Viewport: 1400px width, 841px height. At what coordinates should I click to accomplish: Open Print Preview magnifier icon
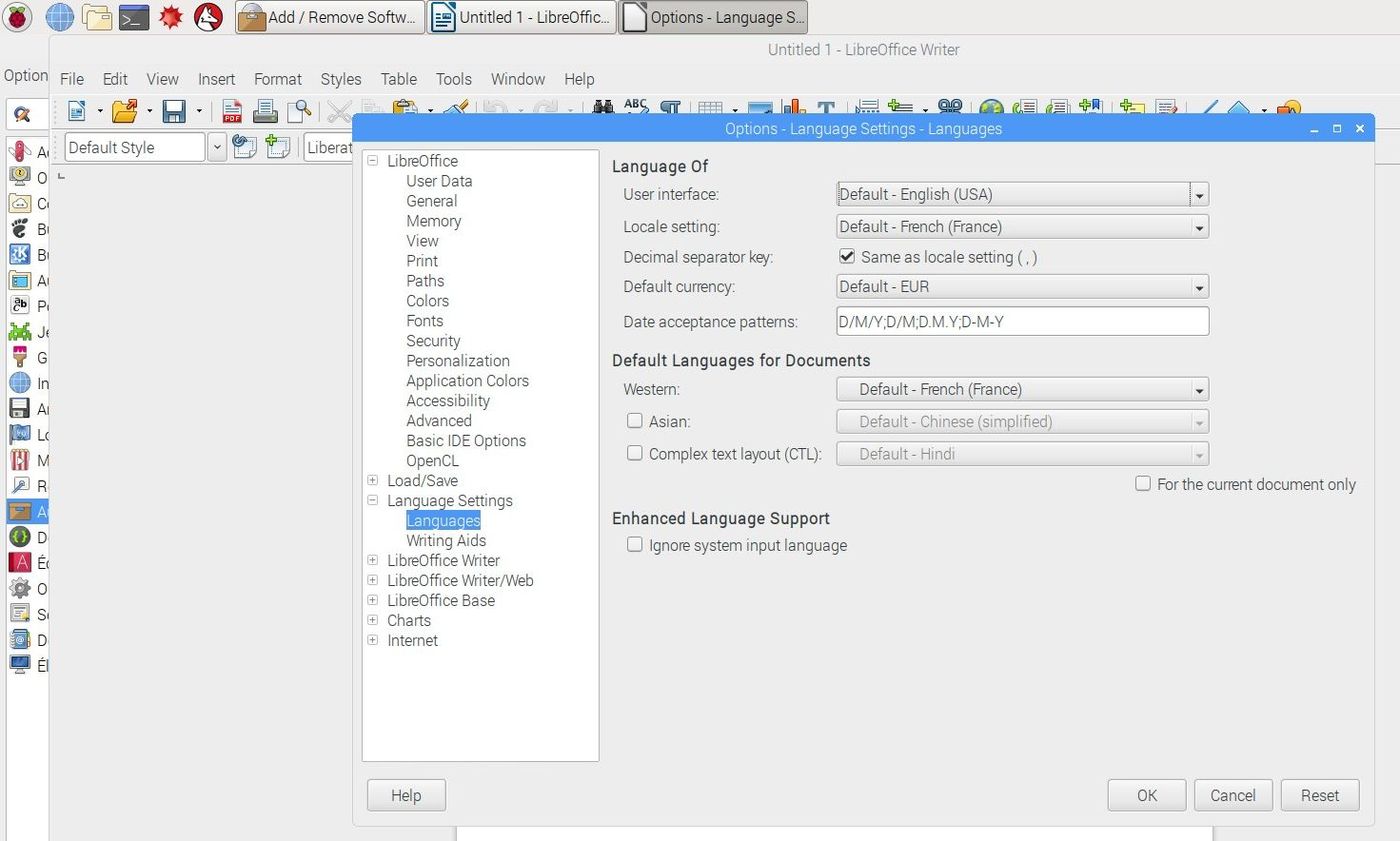click(298, 111)
